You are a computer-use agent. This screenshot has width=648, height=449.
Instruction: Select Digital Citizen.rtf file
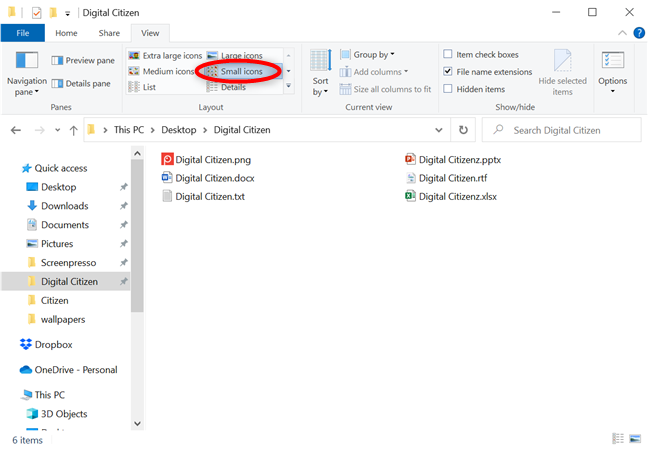click(x=446, y=178)
